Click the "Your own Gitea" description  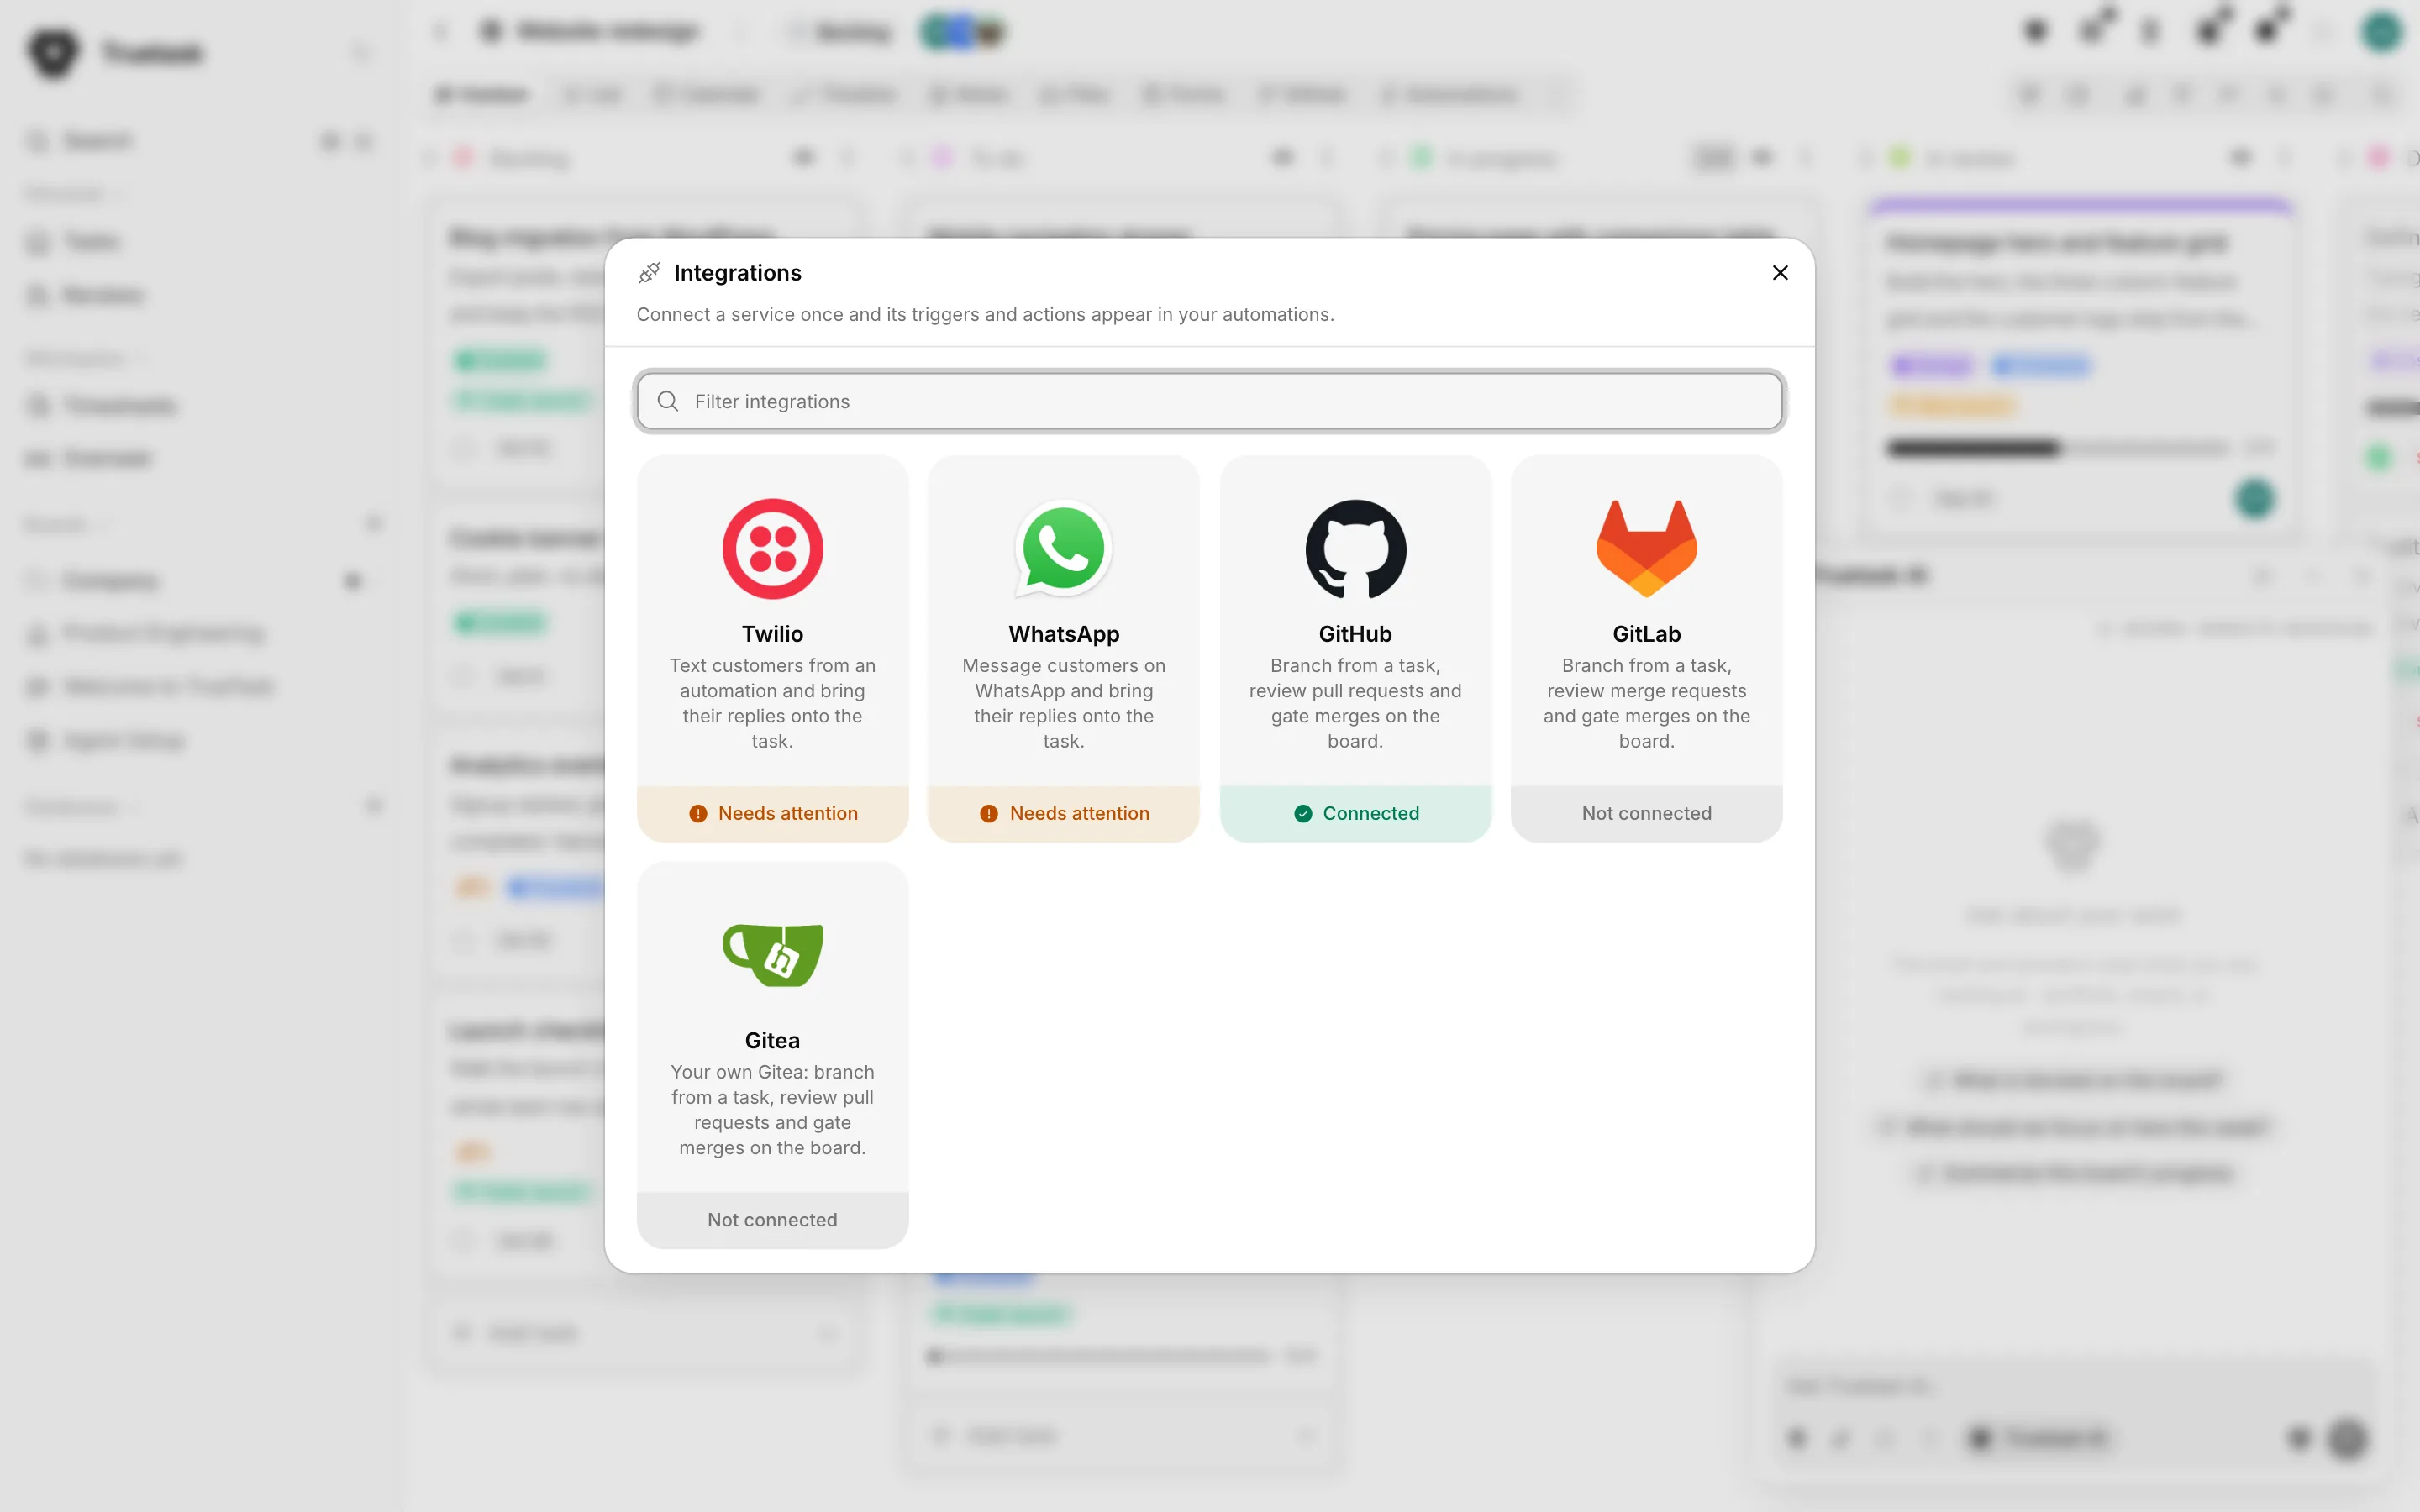(772, 1110)
